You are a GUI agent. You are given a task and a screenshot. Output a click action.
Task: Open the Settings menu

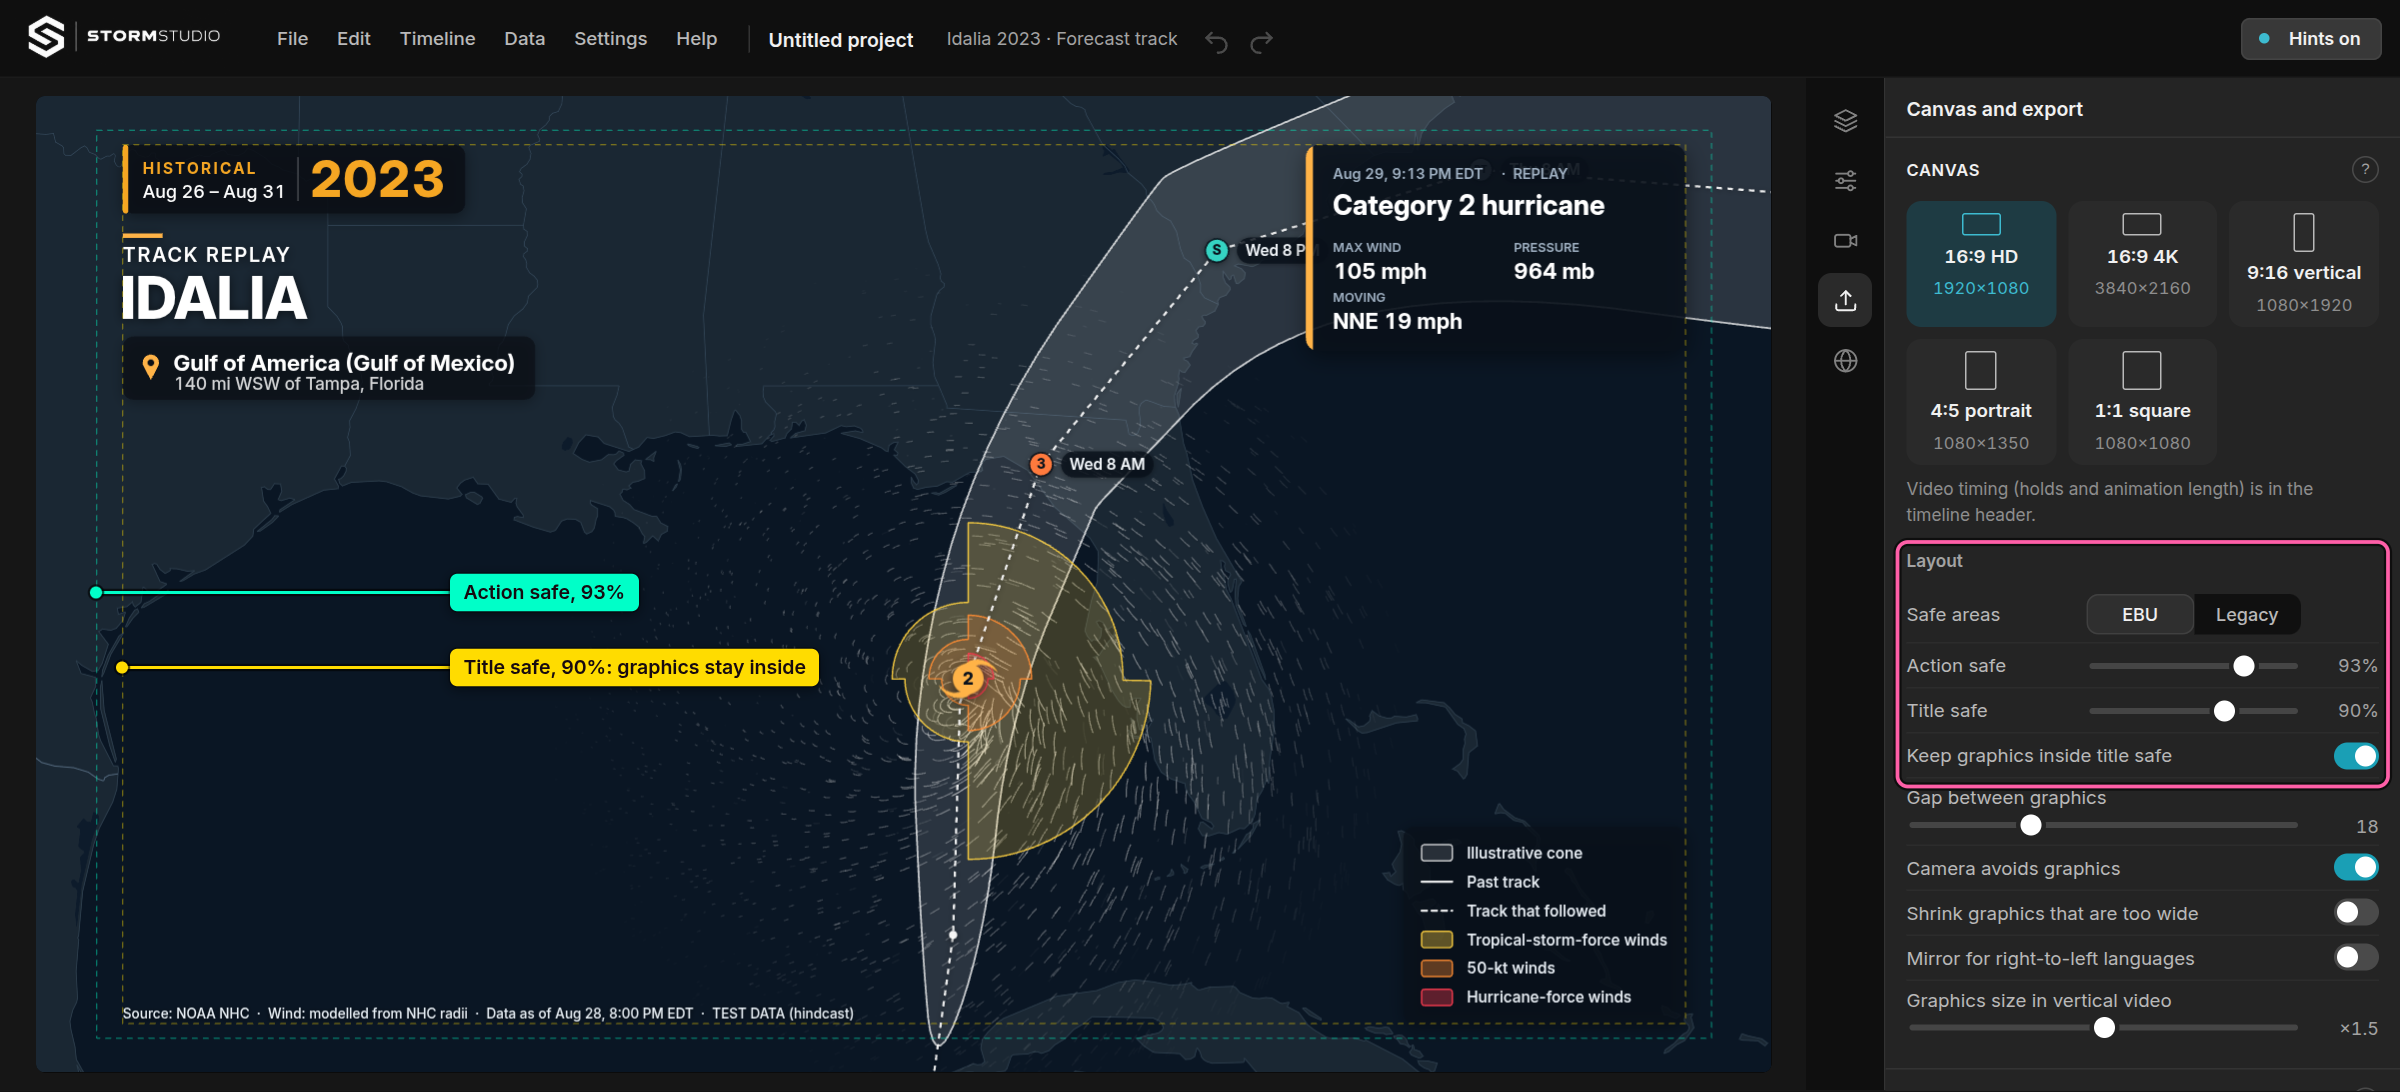click(x=610, y=39)
